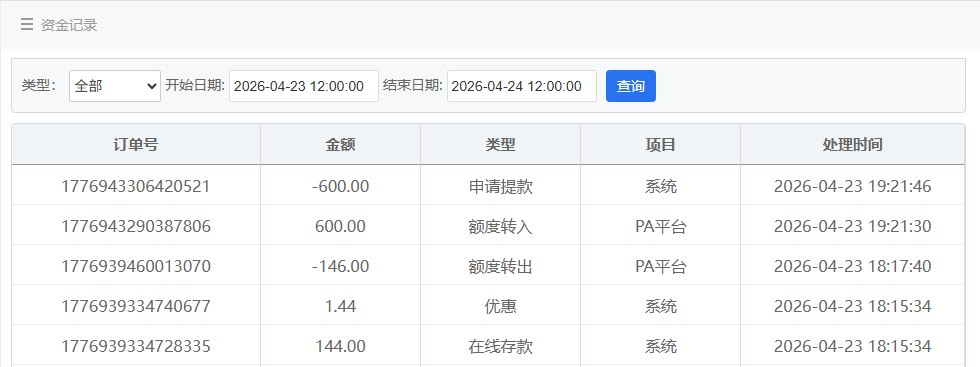Click the 资金记录 page title
Viewport: 980px width, 367px height.
[69, 25]
